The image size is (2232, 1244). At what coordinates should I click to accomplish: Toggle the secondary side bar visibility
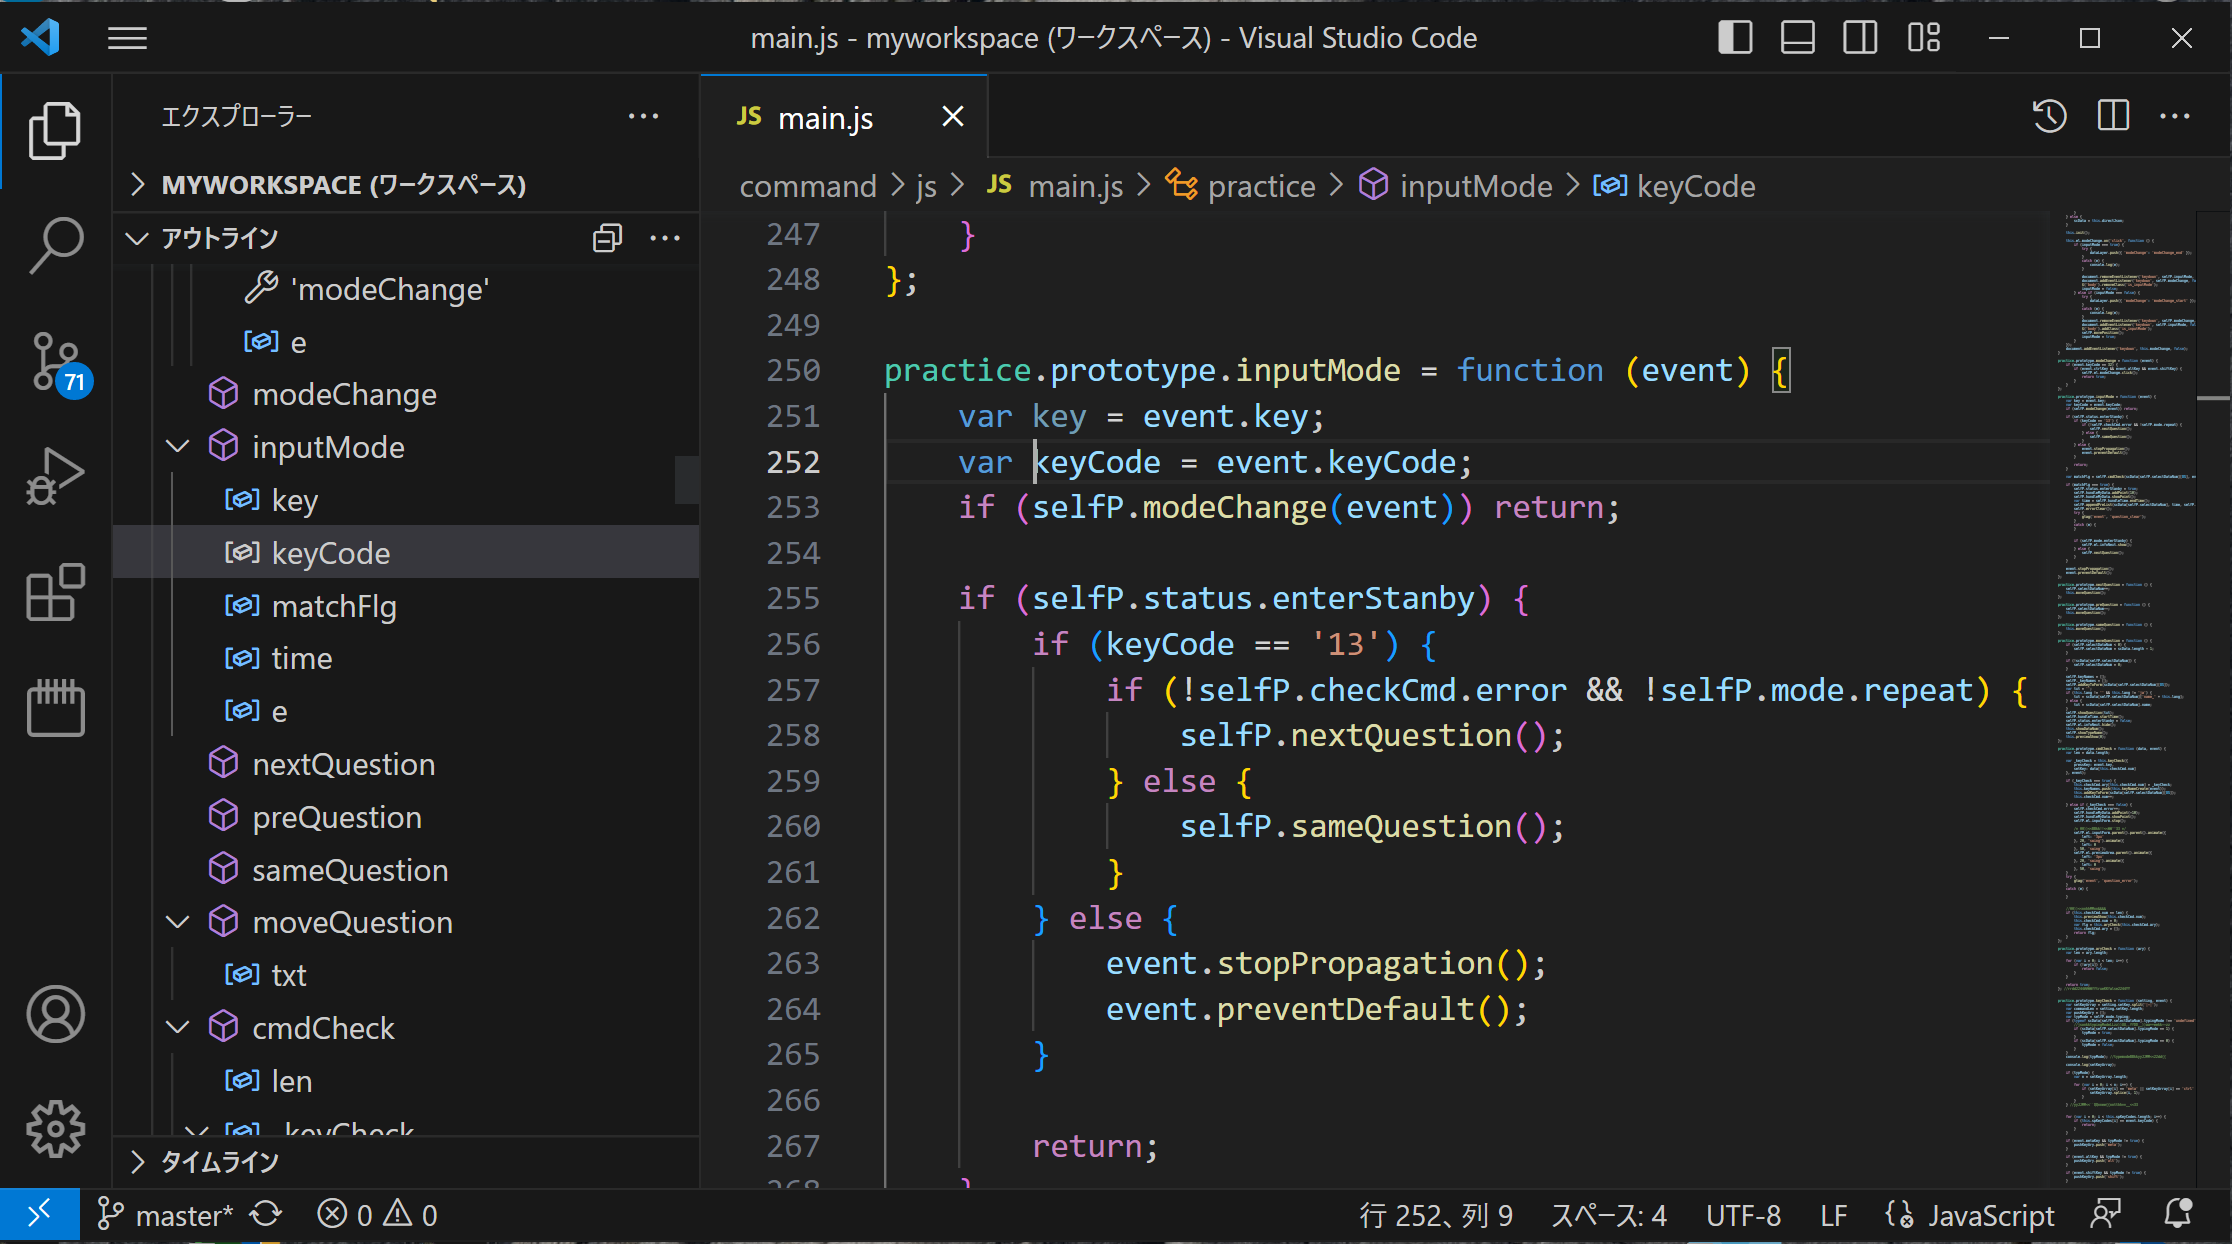tap(1860, 38)
